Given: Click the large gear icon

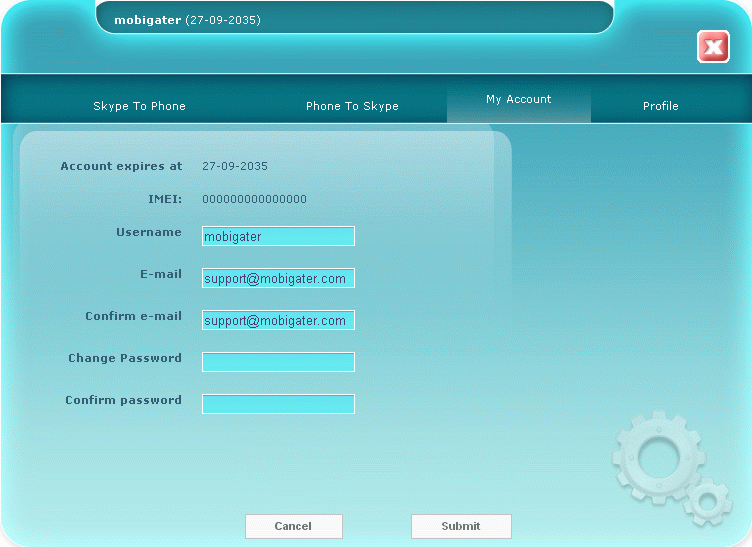Looking at the screenshot, I should click(658, 458).
